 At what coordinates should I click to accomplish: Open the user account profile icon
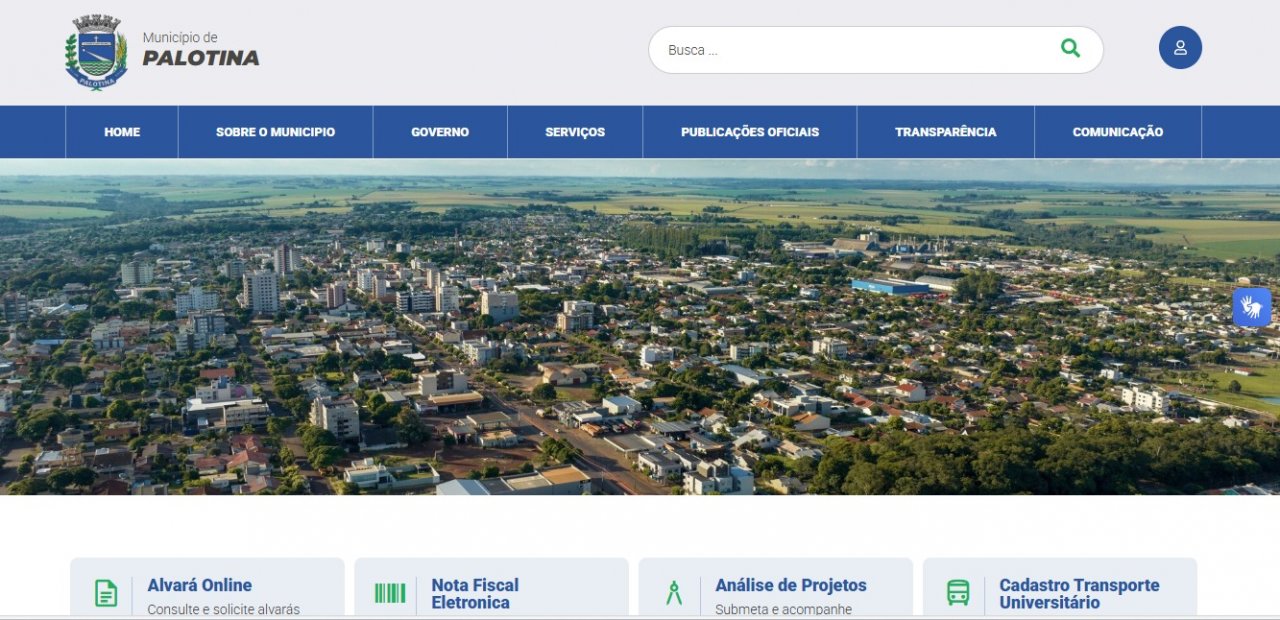click(x=1180, y=48)
